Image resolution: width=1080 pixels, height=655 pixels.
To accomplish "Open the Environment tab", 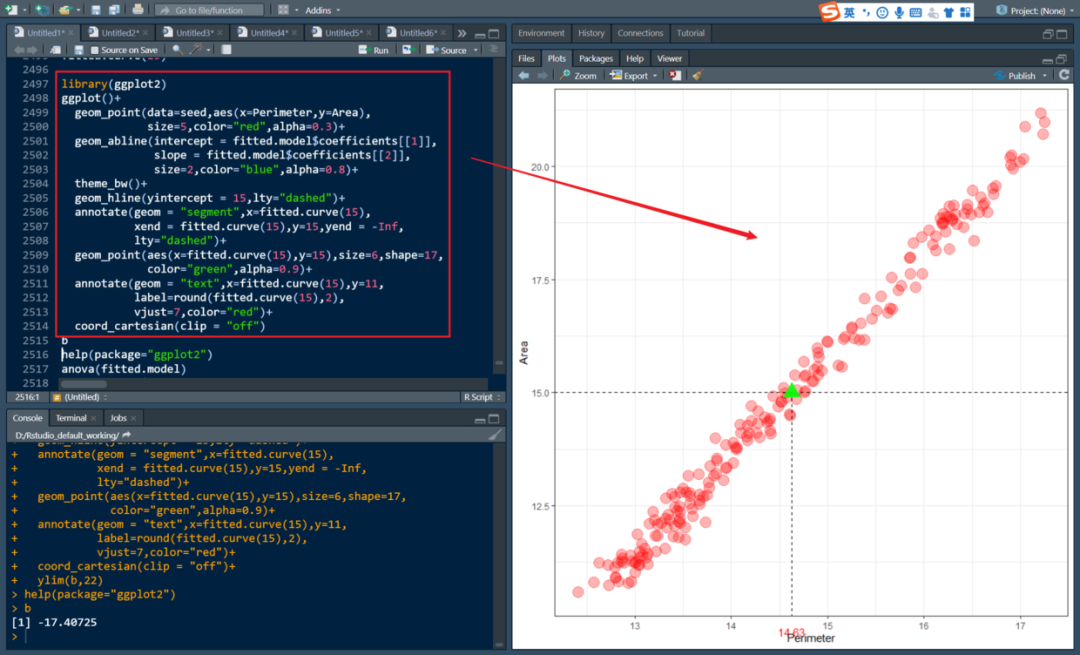I will [541, 33].
